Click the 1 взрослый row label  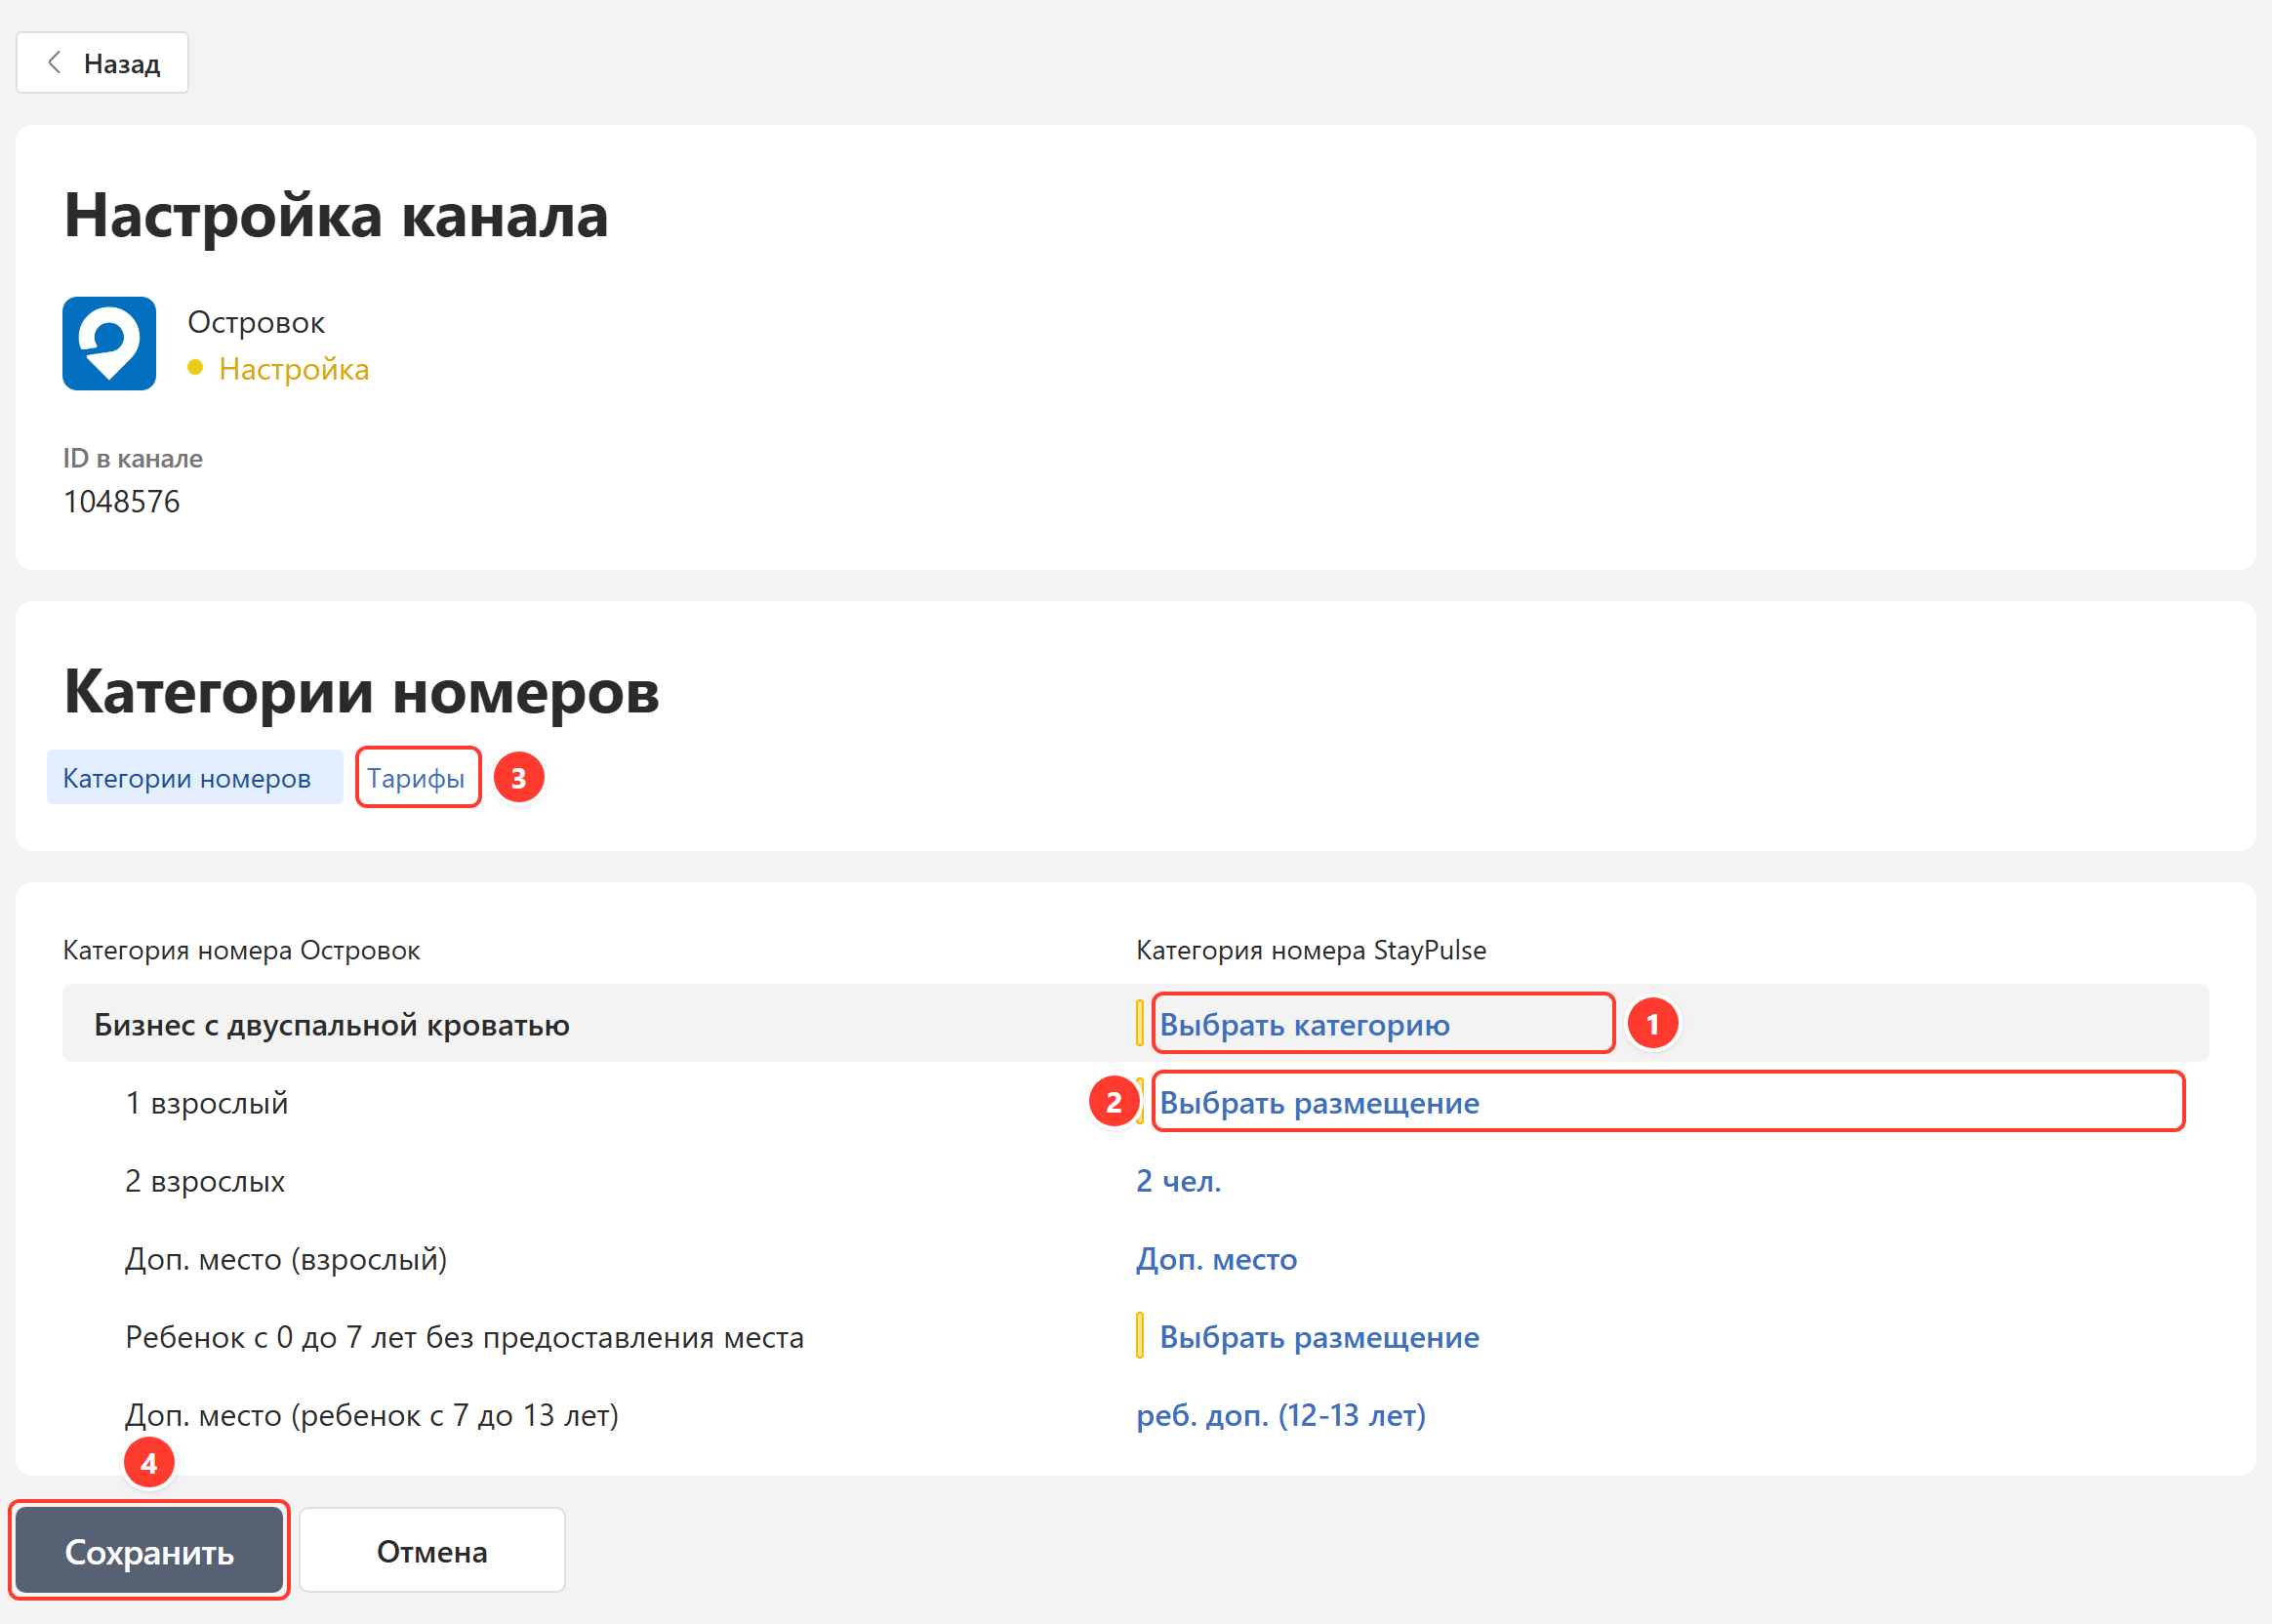coord(207,1102)
